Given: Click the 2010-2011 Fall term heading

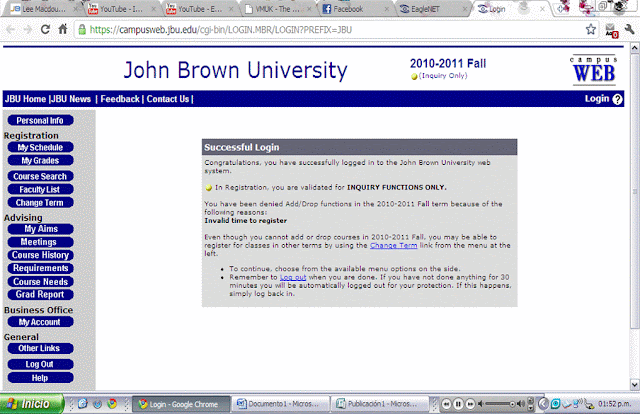Looking at the screenshot, I should coord(448,64).
